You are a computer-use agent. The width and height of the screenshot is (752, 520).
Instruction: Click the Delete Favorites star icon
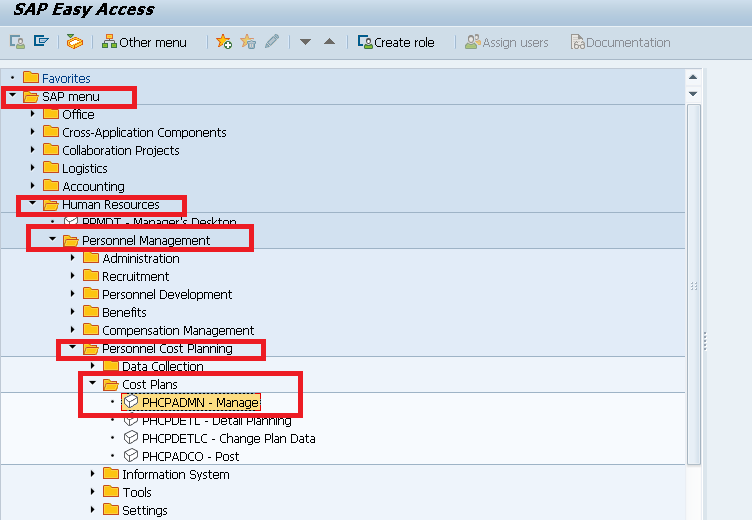[248, 42]
